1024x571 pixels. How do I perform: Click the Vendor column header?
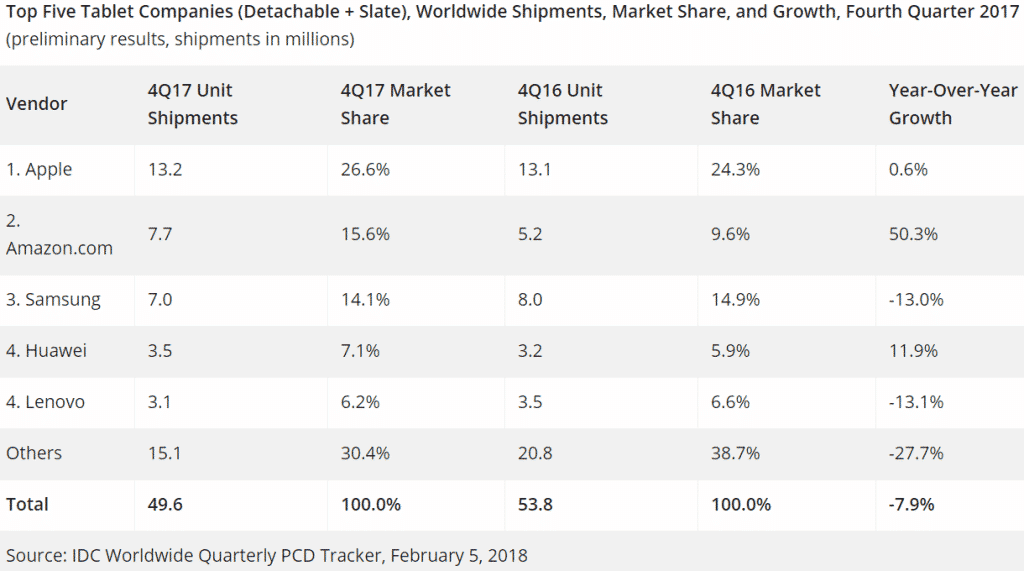pos(37,104)
